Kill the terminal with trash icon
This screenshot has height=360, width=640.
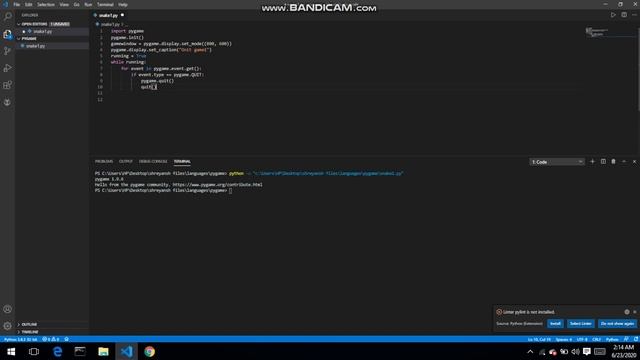click(613, 162)
